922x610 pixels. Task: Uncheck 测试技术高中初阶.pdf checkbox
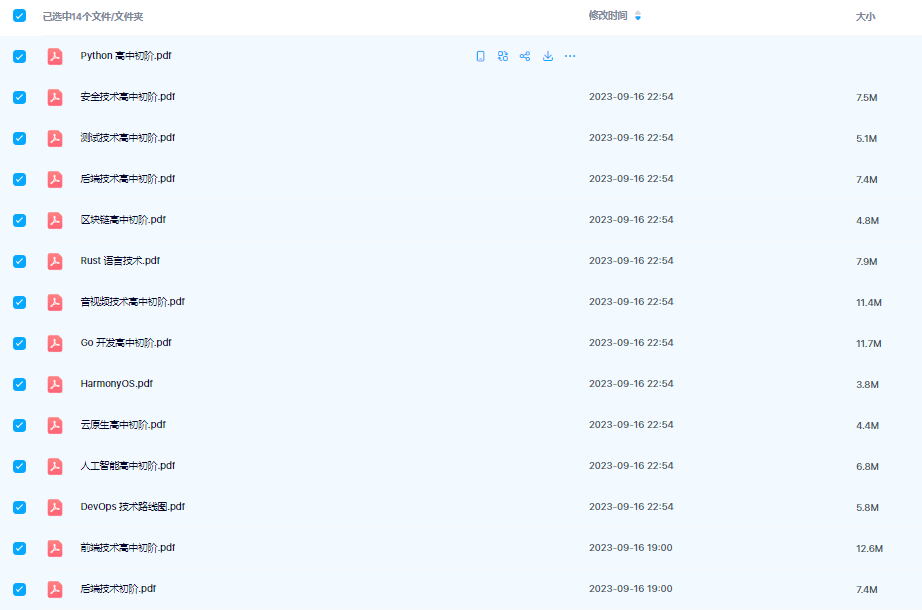[x=19, y=138]
